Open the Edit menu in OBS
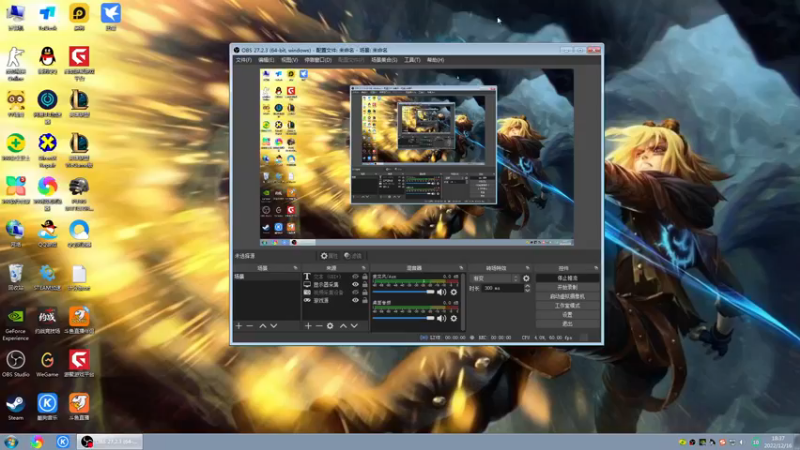Image resolution: width=800 pixels, height=450 pixels. [266, 60]
